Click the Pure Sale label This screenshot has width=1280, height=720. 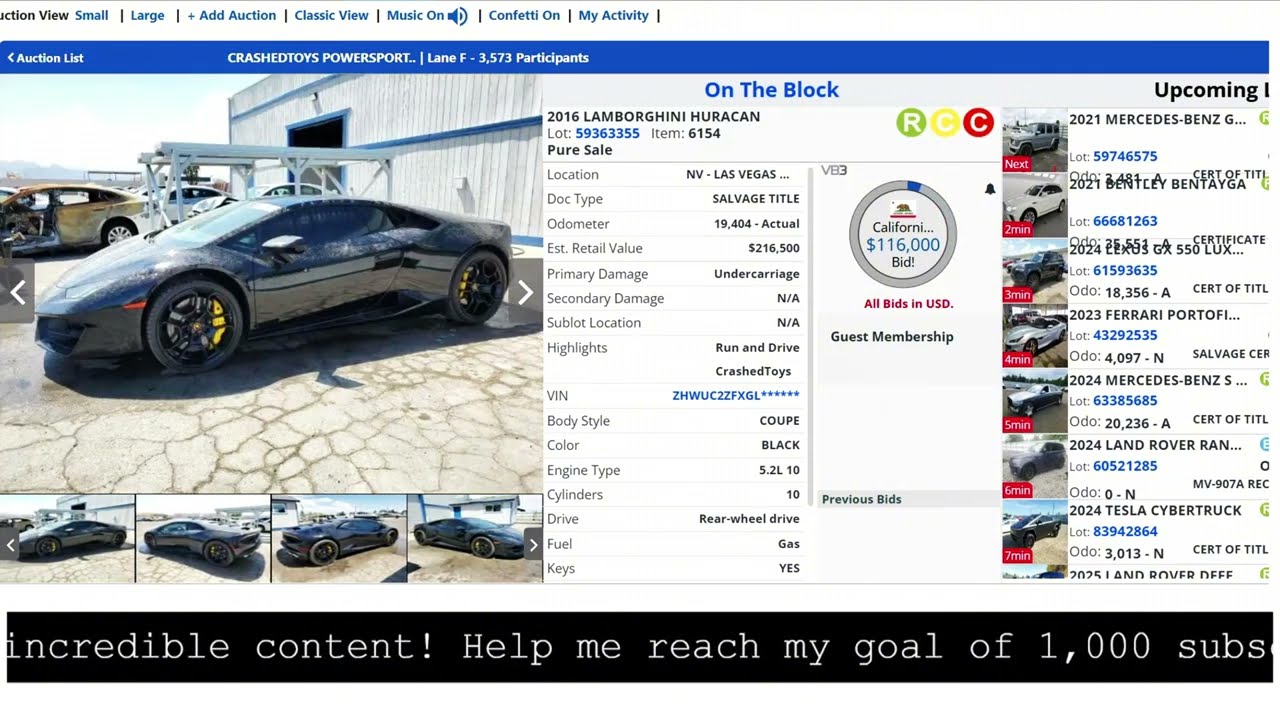coord(579,150)
